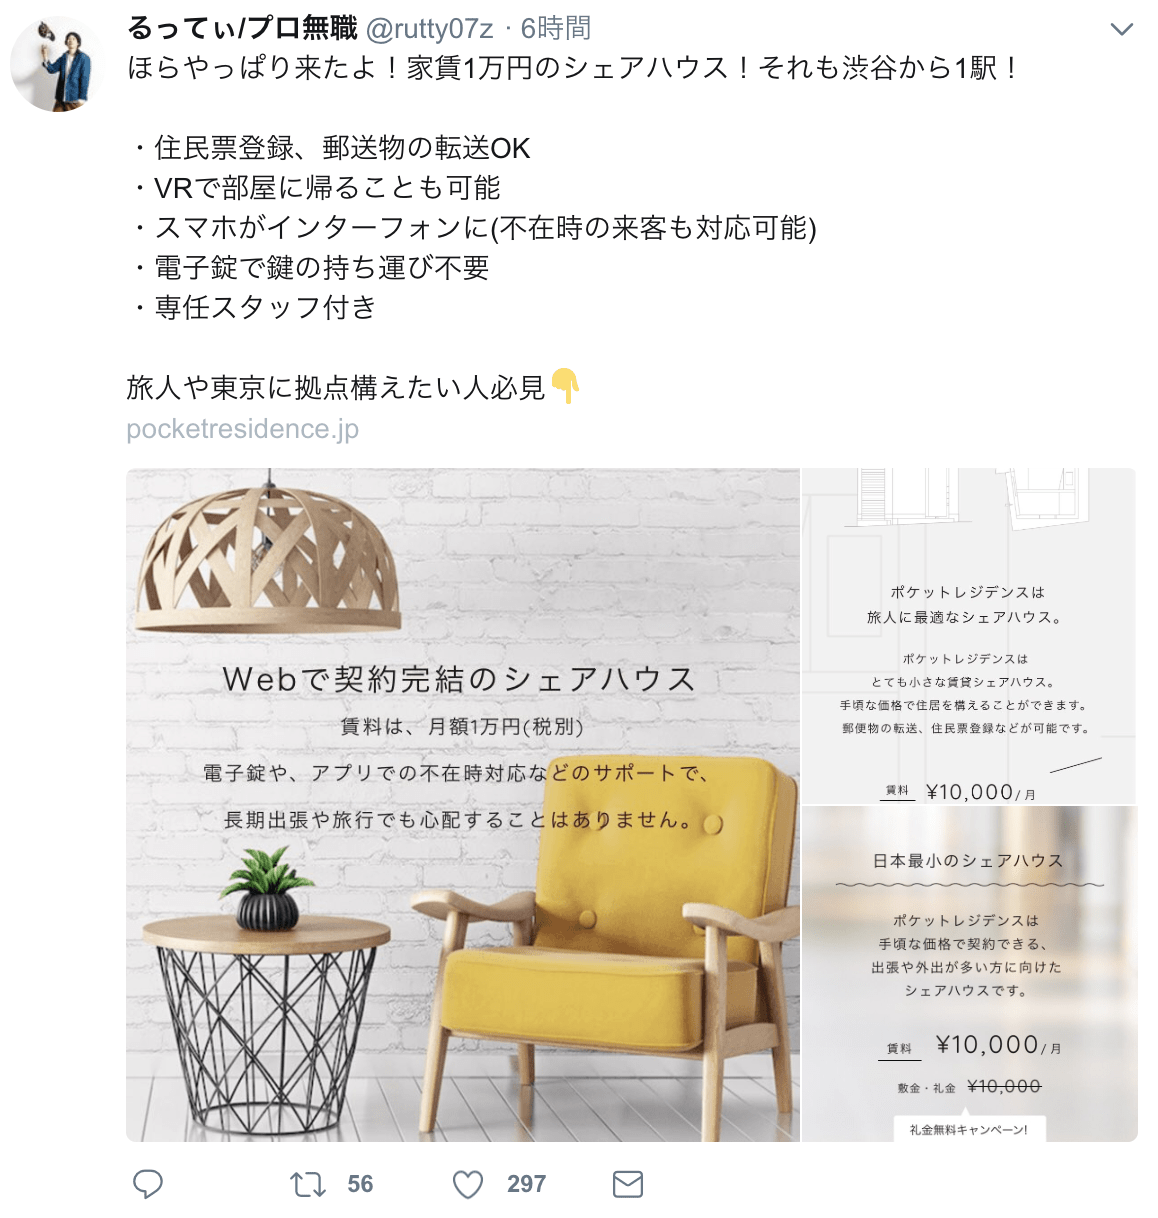This screenshot has height=1218, width=1158.
Task: Click the 礼金無料キャンペーン! label in image
Action: tap(969, 1129)
